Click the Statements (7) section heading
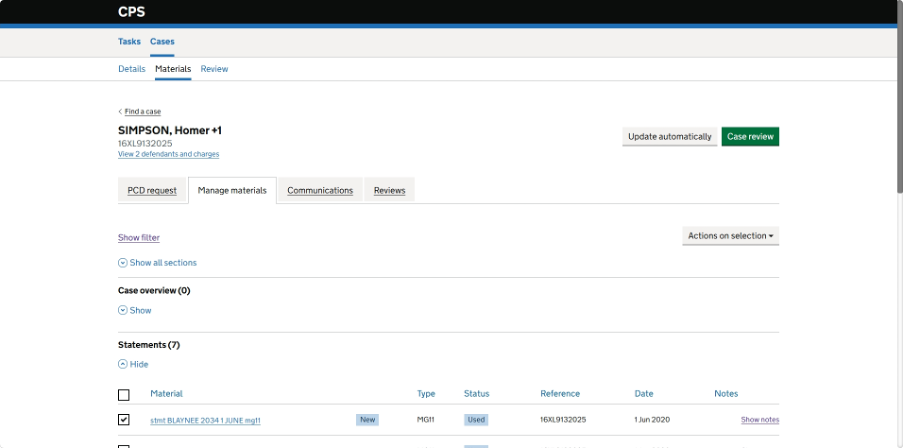The height and width of the screenshot is (448, 904). click(x=149, y=345)
